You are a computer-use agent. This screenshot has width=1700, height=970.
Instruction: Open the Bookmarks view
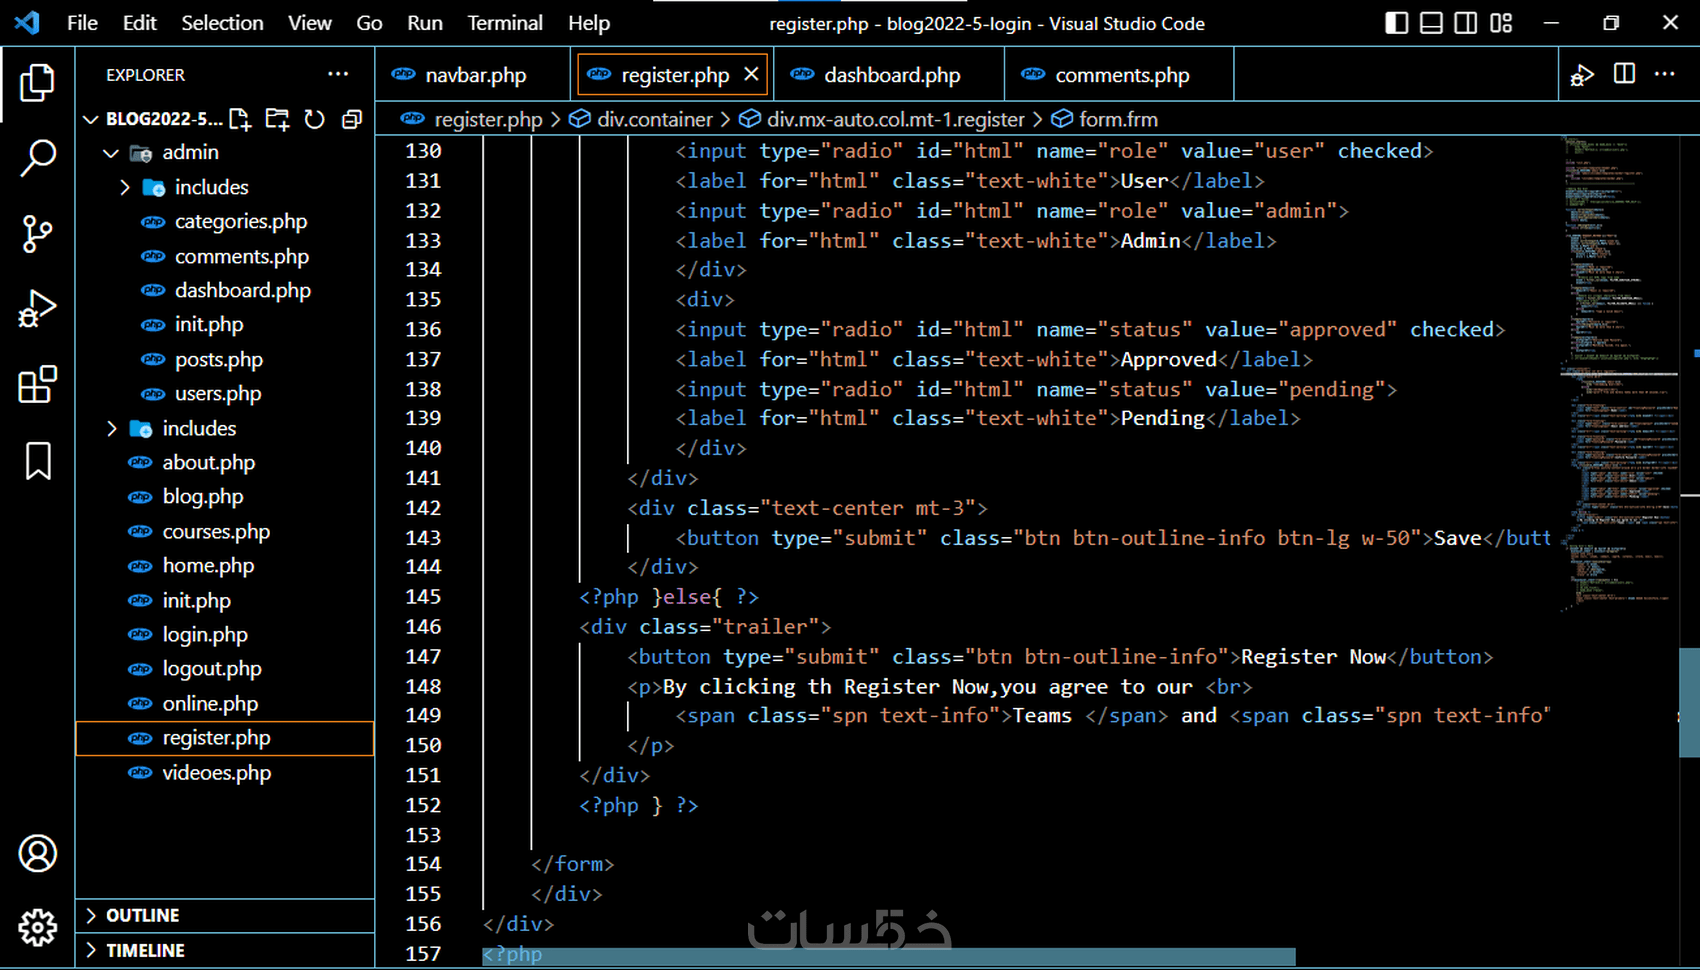point(38,461)
